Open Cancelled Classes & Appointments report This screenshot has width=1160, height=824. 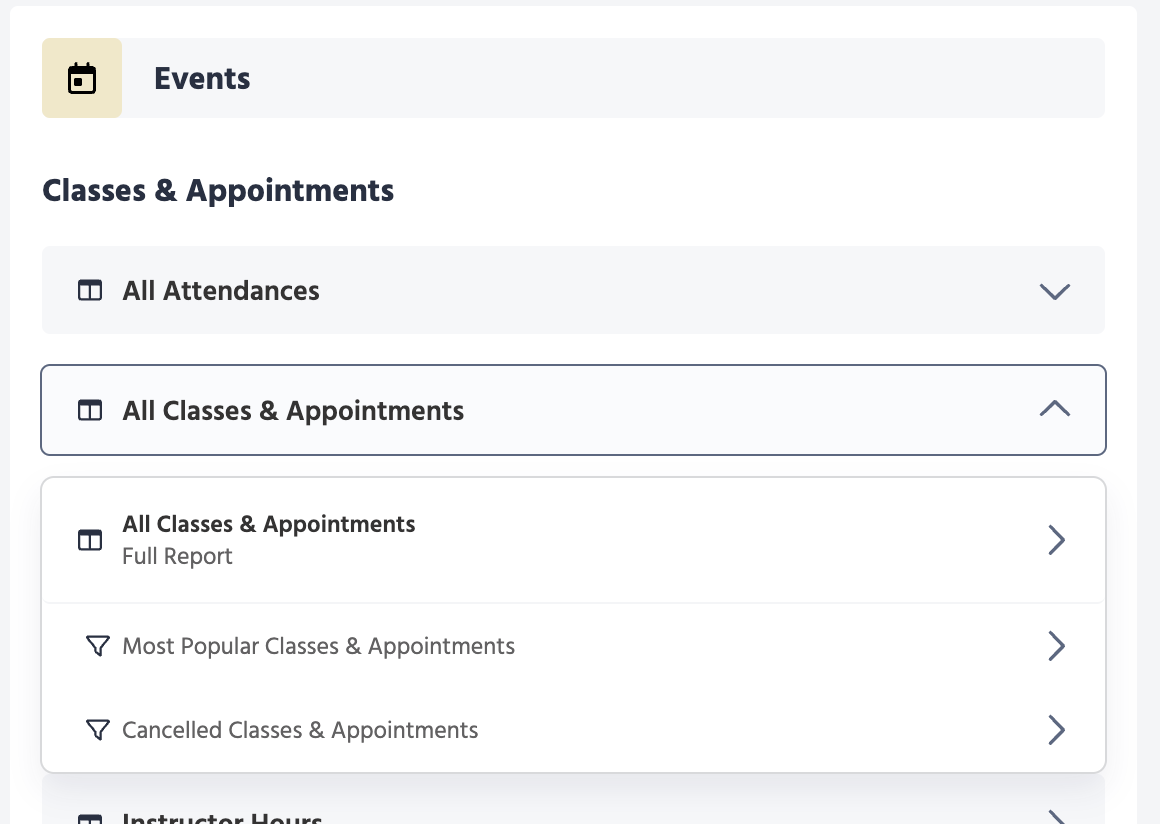(x=300, y=730)
